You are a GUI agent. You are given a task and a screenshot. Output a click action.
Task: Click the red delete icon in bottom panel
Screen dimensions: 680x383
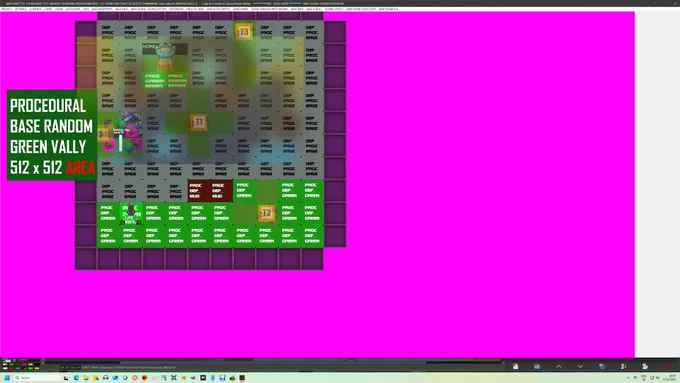point(667,367)
